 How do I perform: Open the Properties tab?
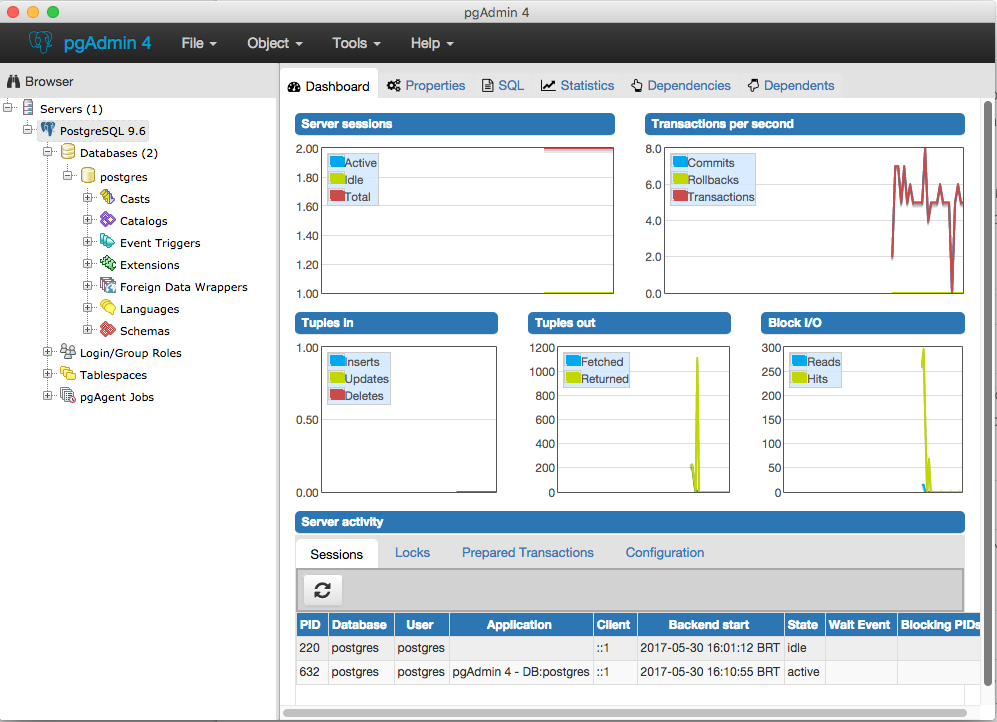click(426, 85)
